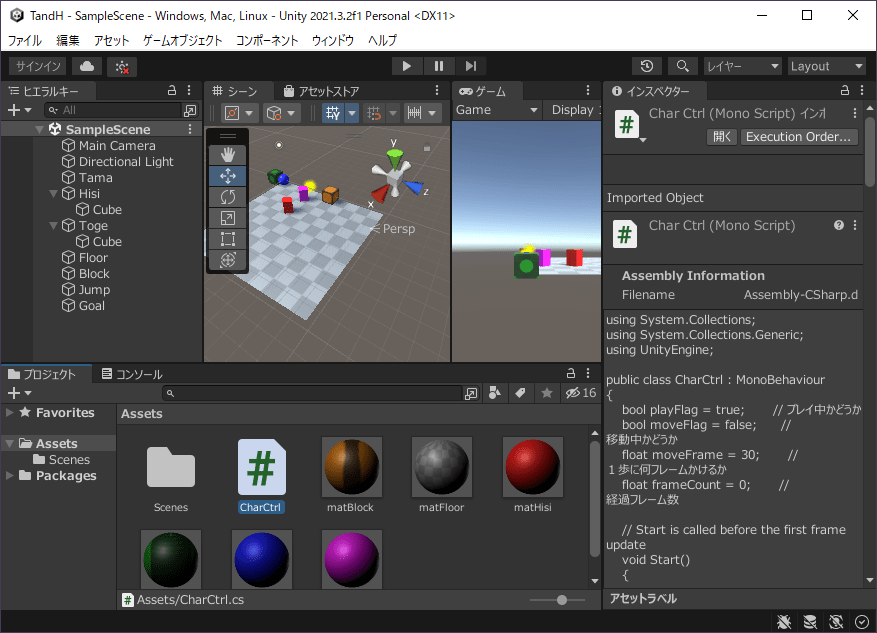Image resolution: width=877 pixels, height=633 pixels.
Task: Click the favorites star filter icon
Action: click(547, 393)
